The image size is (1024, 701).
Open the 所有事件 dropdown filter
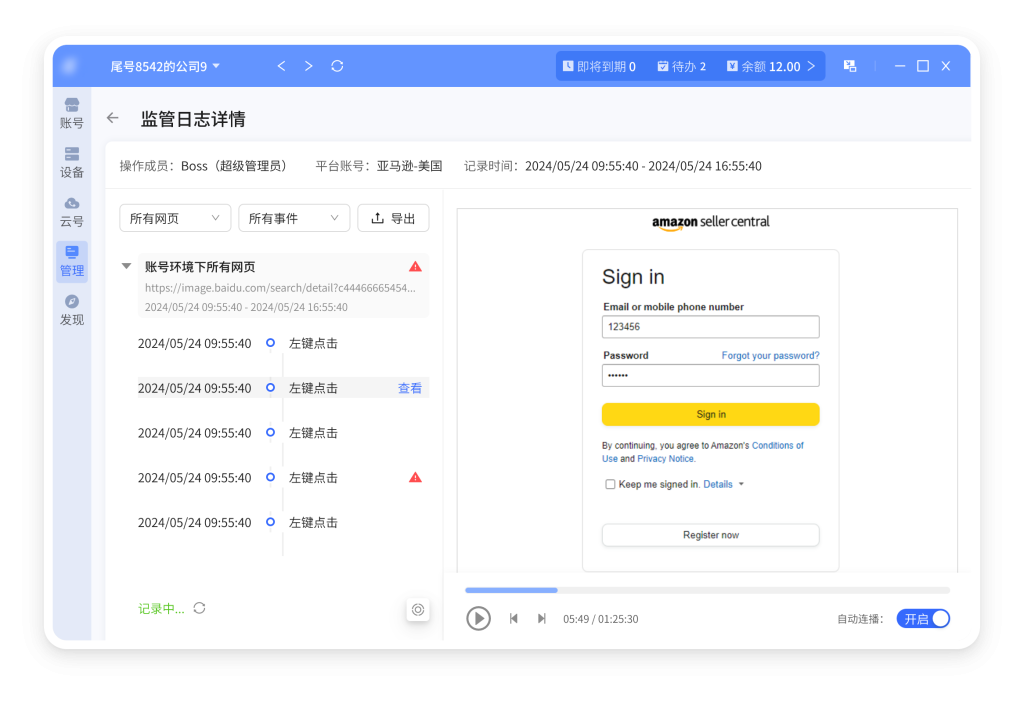click(x=294, y=218)
